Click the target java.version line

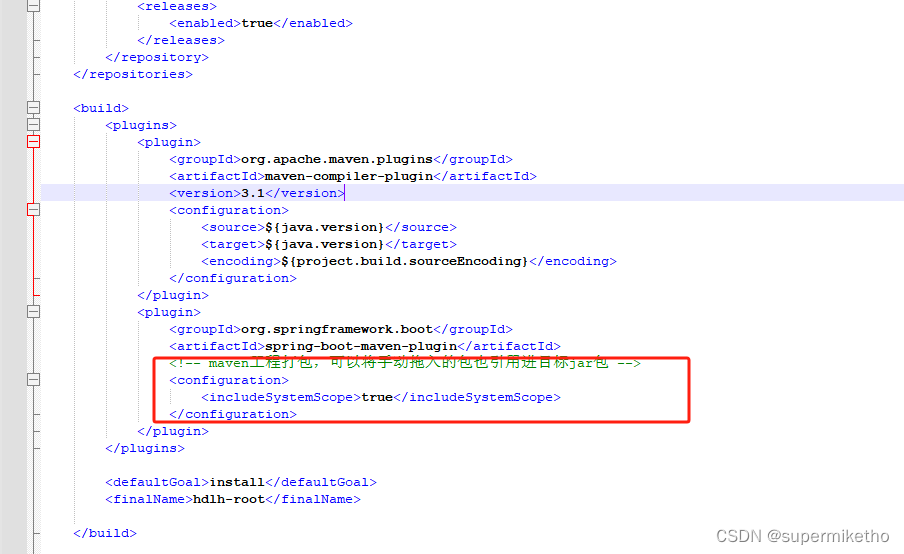click(x=329, y=244)
